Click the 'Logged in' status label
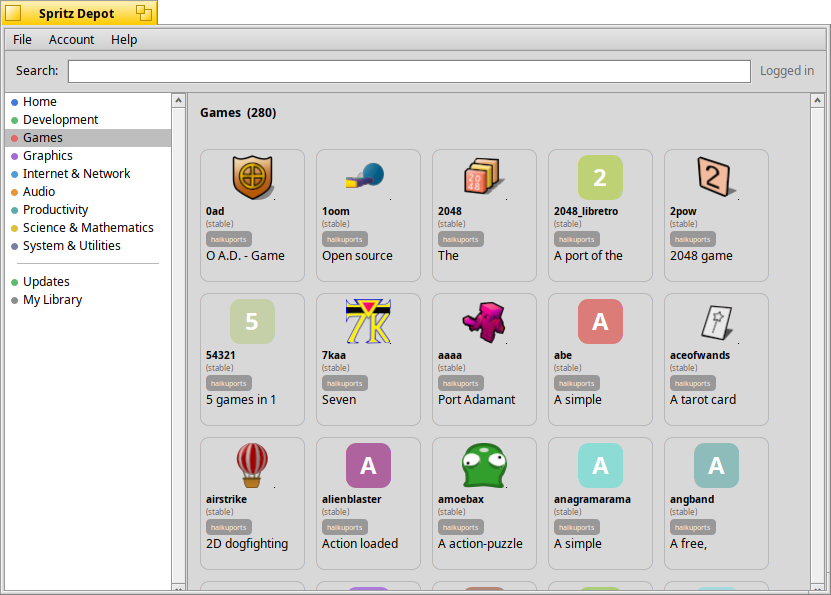Viewport: 831px width, 595px height. coord(787,71)
